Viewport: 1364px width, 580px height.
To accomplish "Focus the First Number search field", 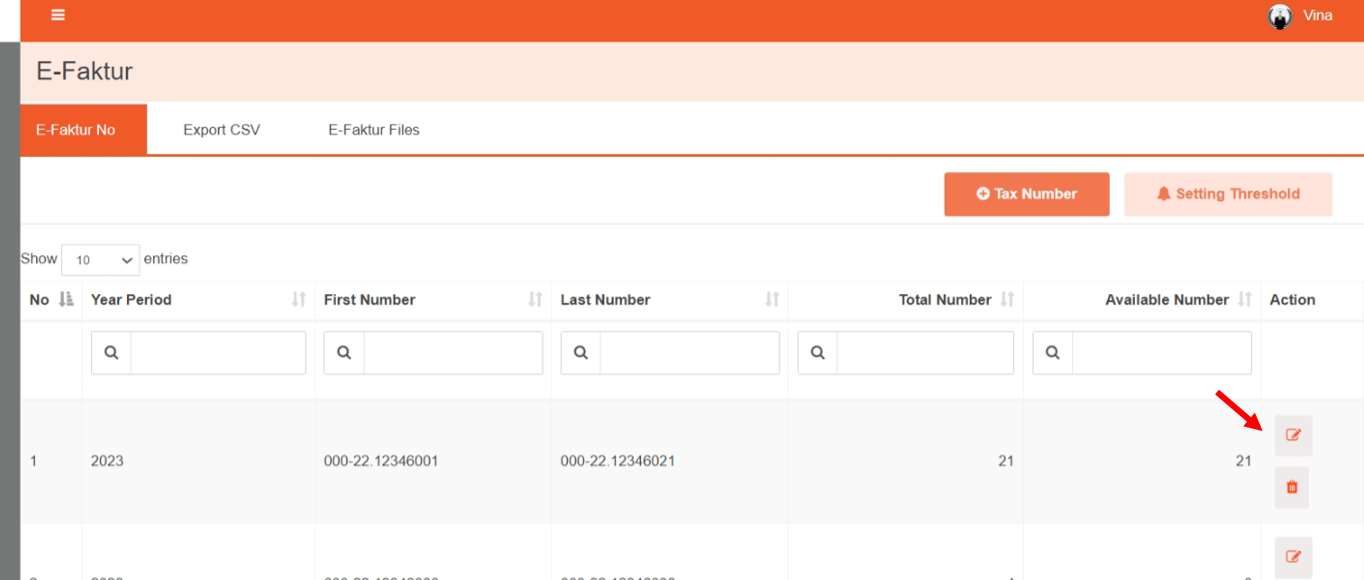I will click(452, 353).
